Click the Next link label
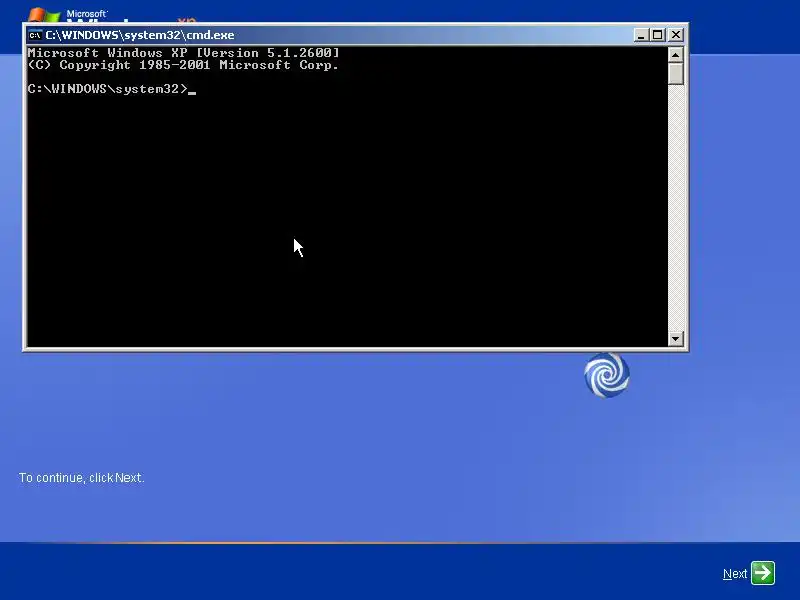Viewport: 800px width, 600px height. tap(735, 574)
